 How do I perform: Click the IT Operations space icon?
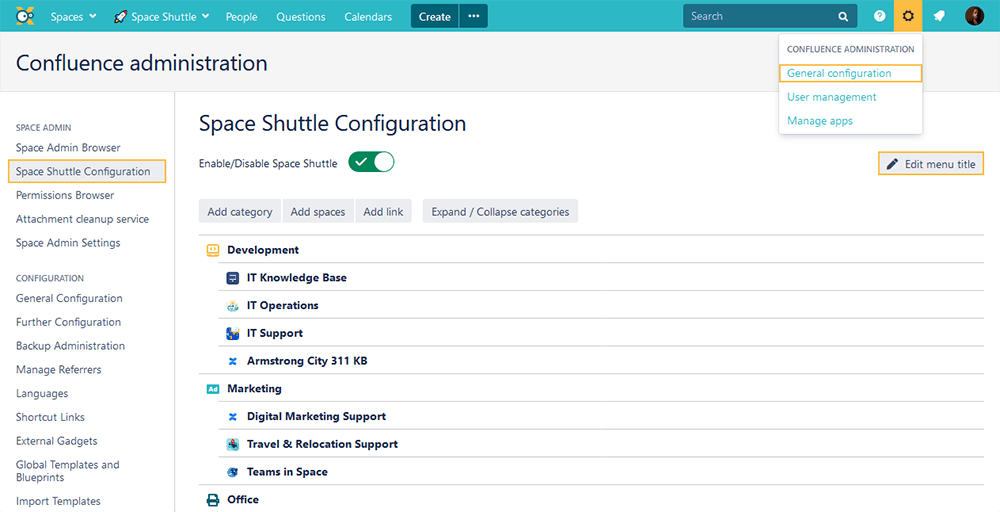233,305
